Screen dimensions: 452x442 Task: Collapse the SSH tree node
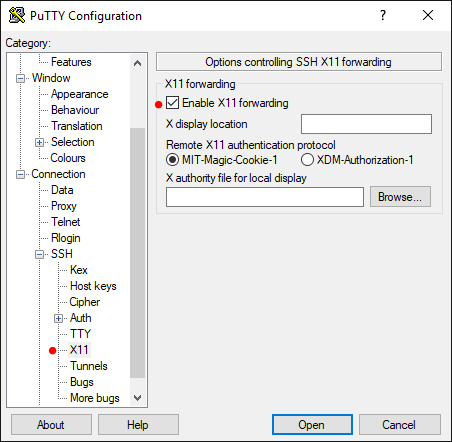tap(39, 255)
